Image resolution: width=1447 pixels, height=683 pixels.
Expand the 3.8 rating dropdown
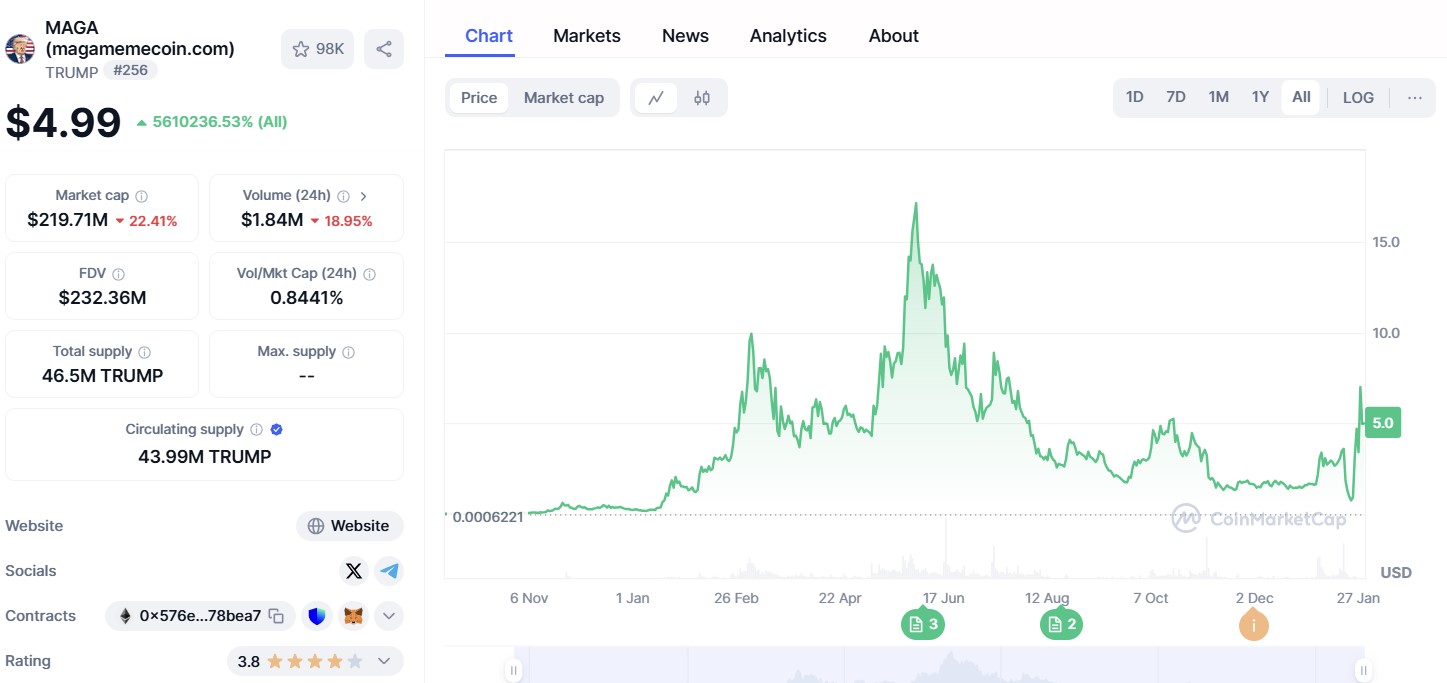[383, 661]
